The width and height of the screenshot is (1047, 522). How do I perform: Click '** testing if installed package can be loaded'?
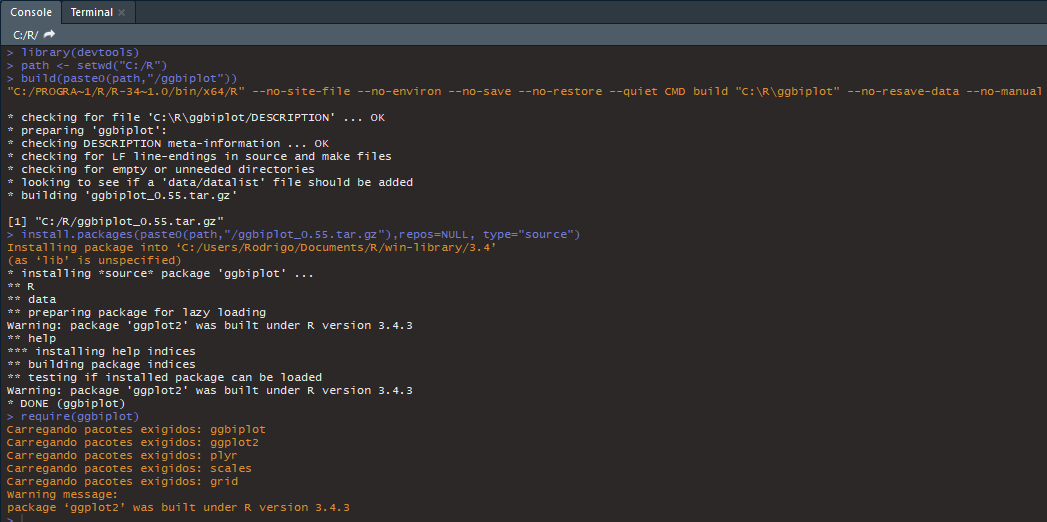[164, 377]
